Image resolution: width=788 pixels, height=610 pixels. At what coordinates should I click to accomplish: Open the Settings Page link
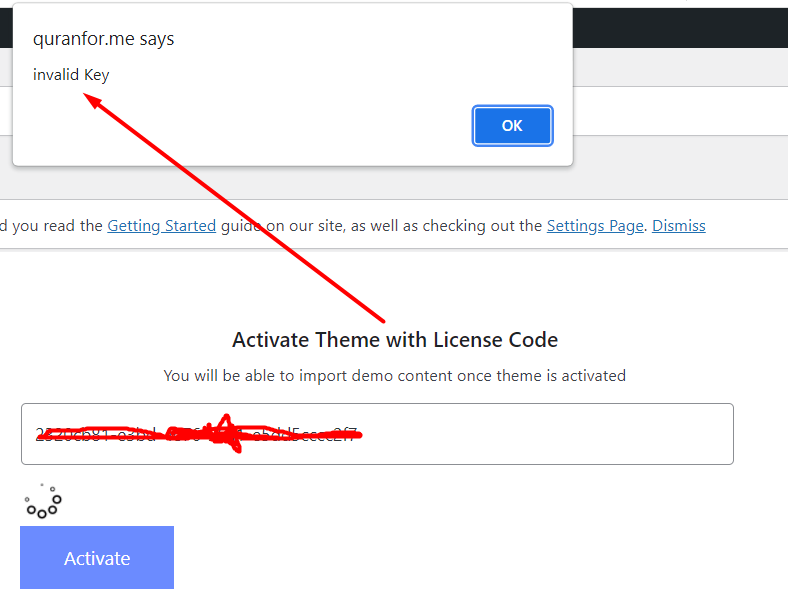click(595, 226)
